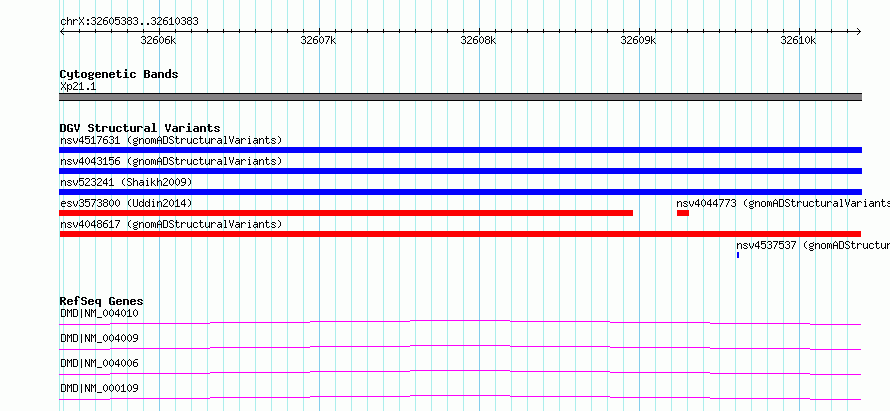
Task: Click the nsv4517631 variant label
Action: pyautogui.click(x=171, y=140)
